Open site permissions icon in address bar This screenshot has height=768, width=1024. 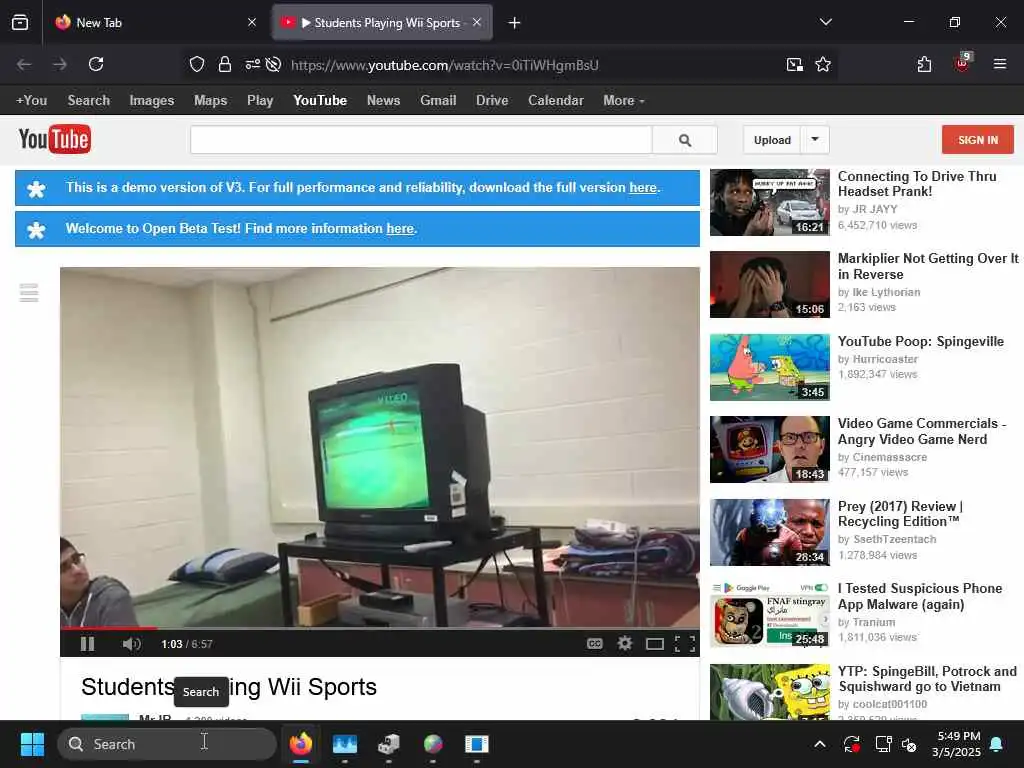(x=253, y=64)
